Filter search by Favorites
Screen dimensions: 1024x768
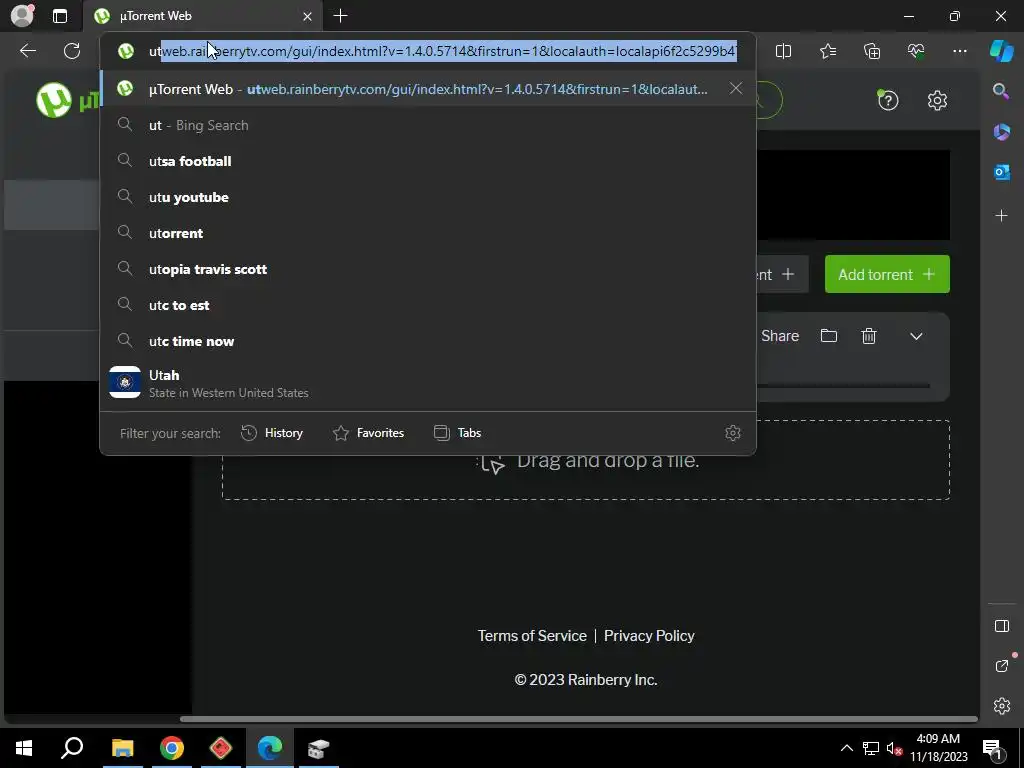click(x=368, y=432)
